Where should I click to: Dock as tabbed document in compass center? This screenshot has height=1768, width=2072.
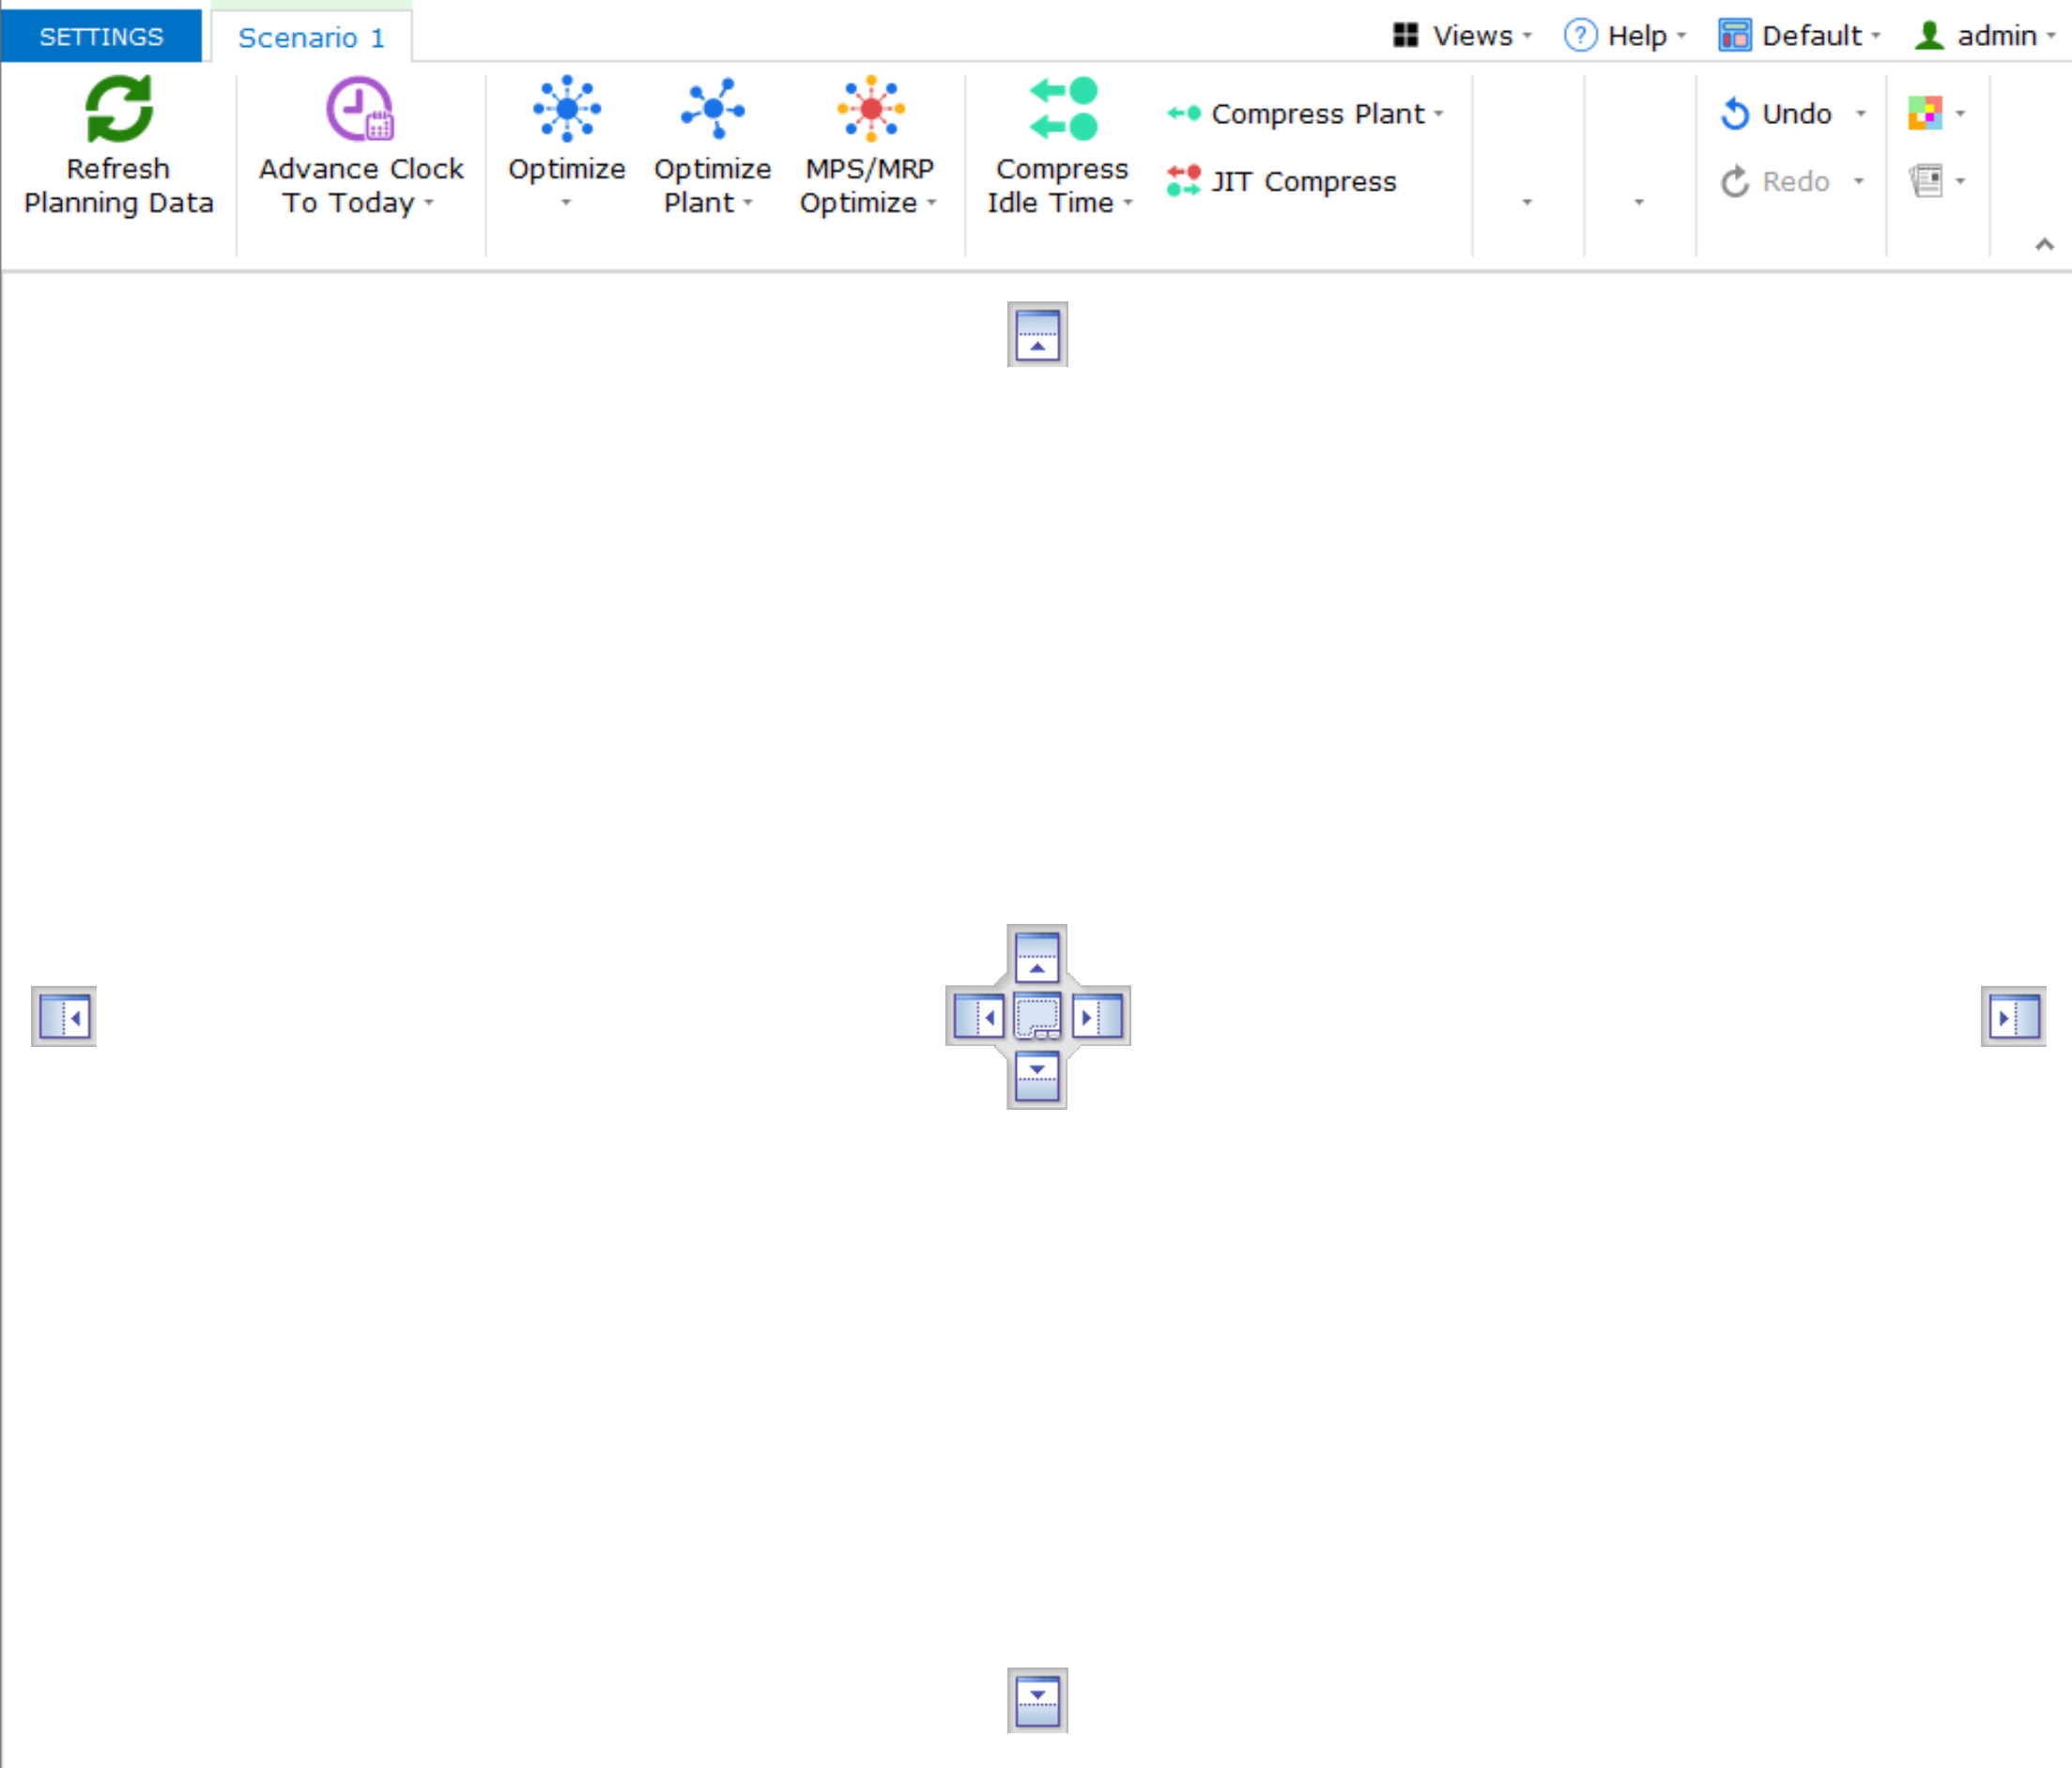[x=1037, y=1017]
